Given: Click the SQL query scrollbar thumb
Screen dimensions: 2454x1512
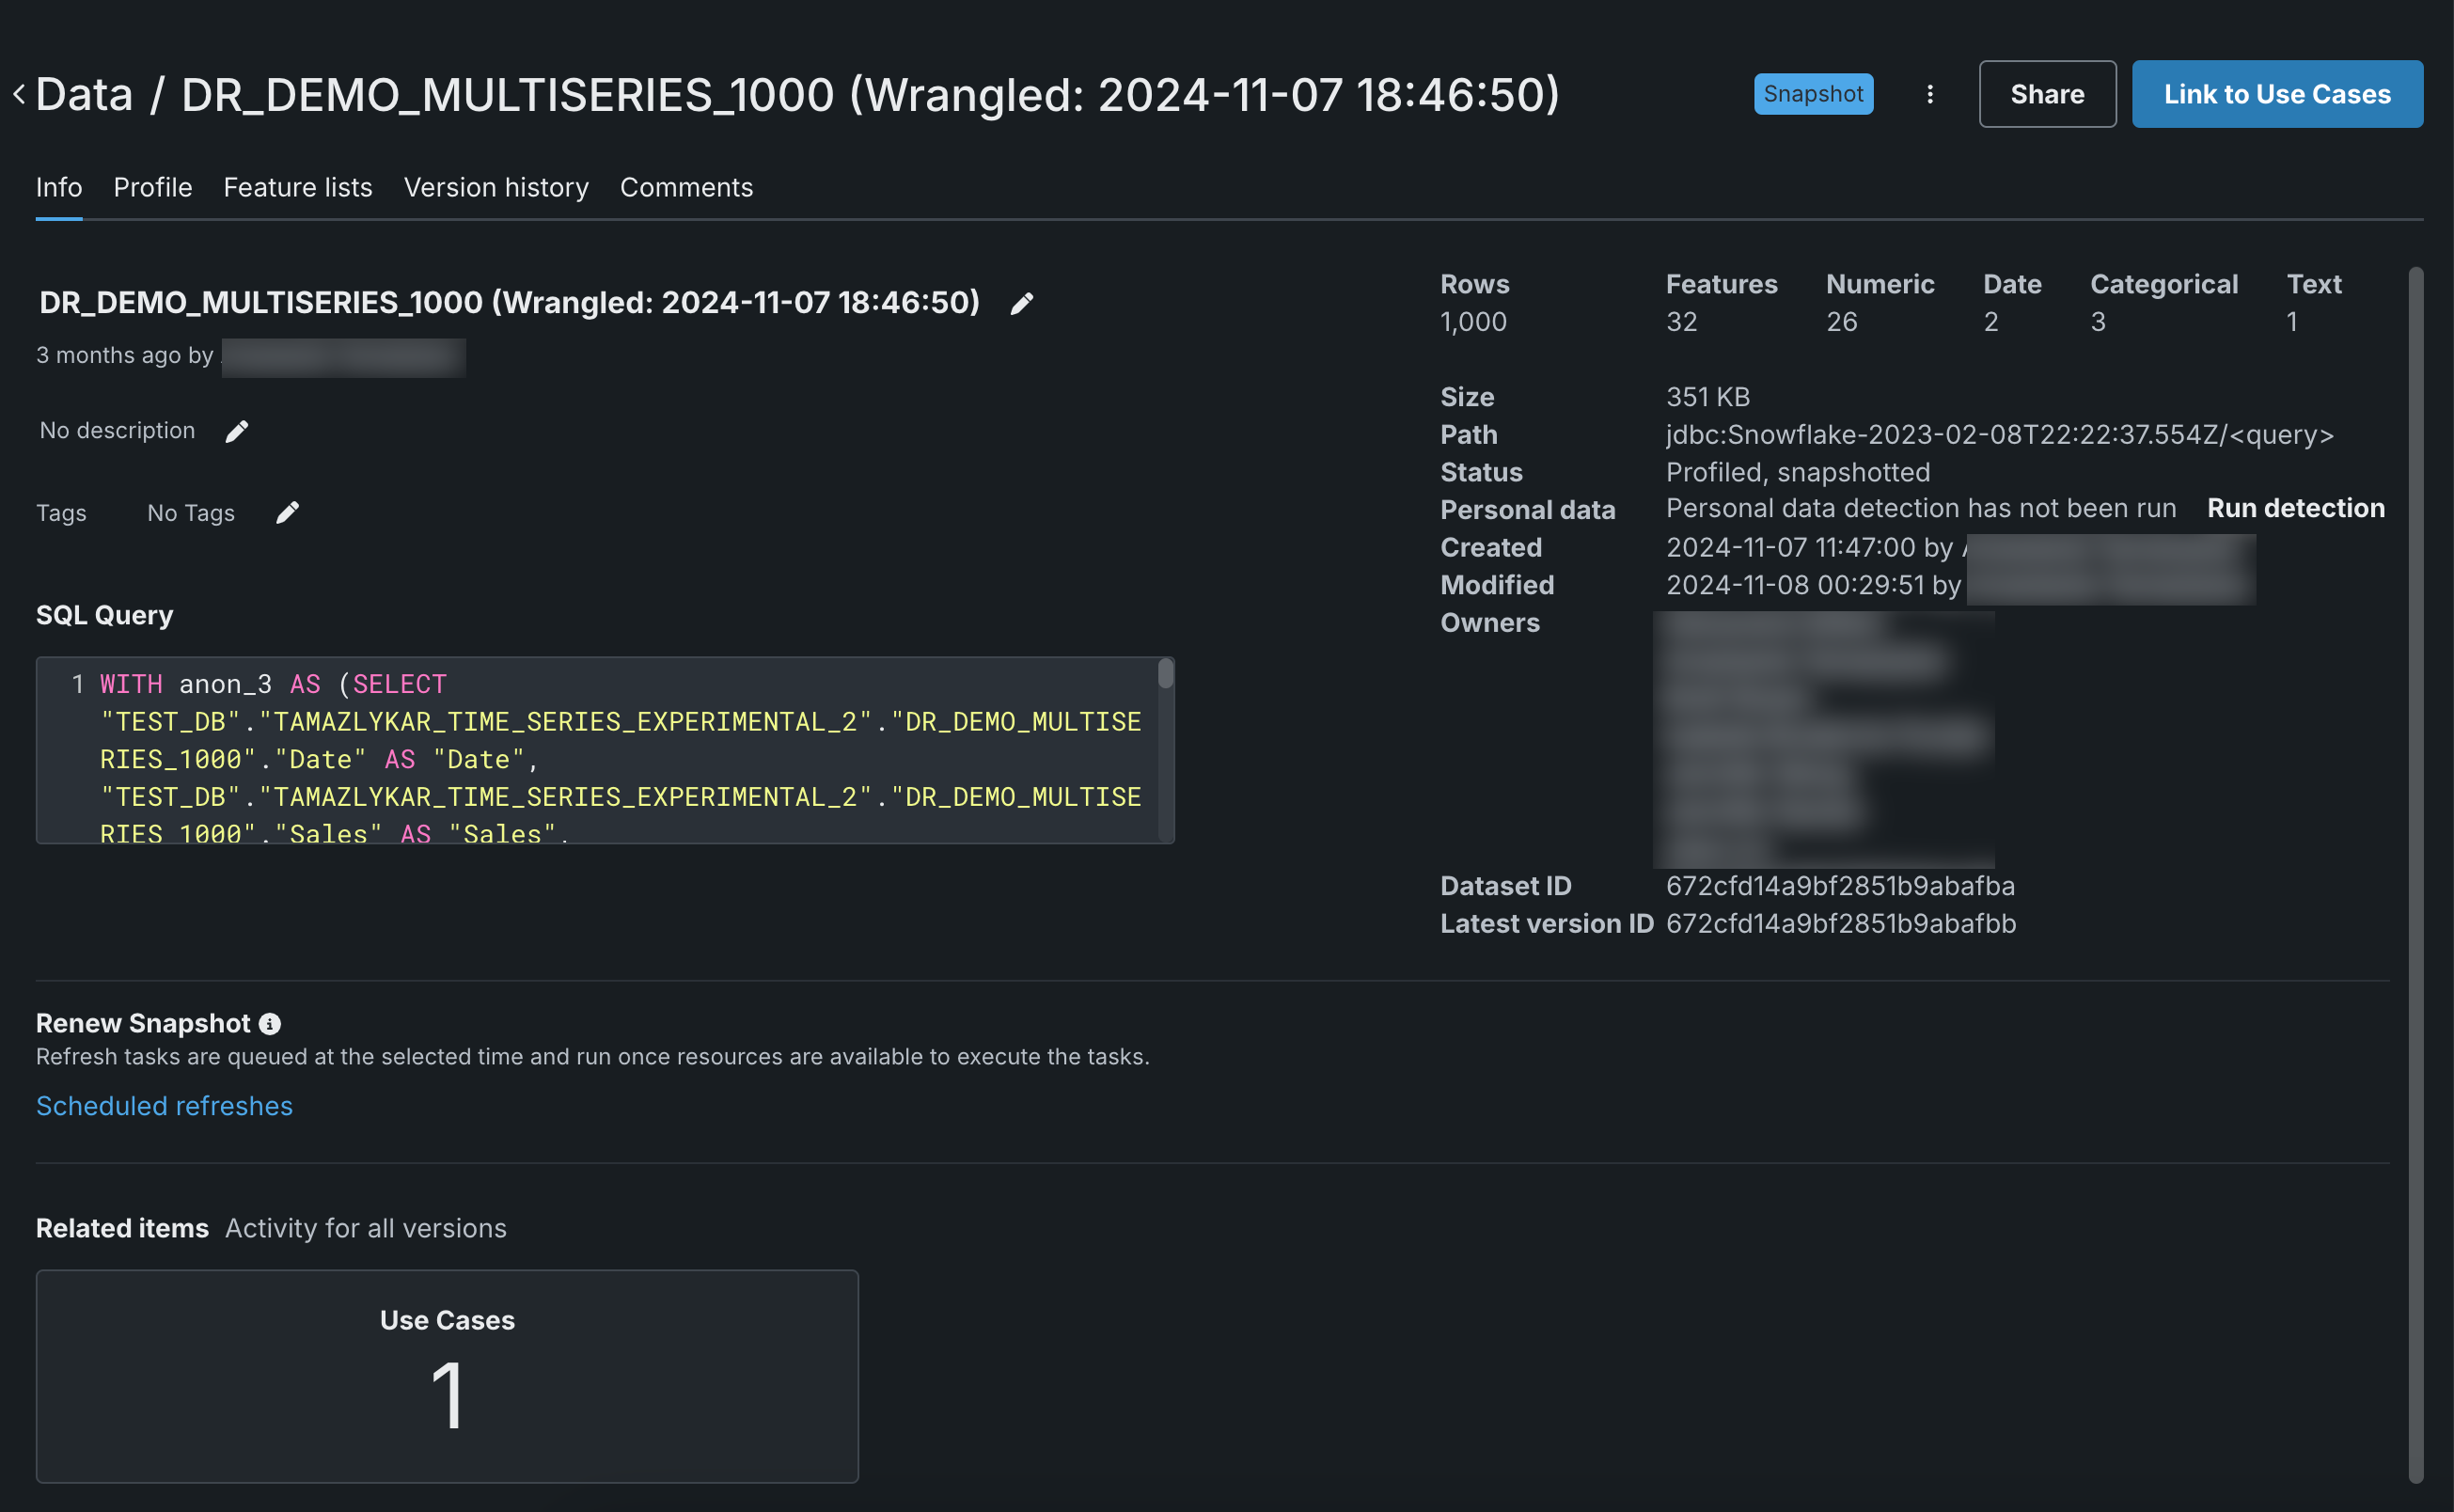Looking at the screenshot, I should coord(1165,674).
